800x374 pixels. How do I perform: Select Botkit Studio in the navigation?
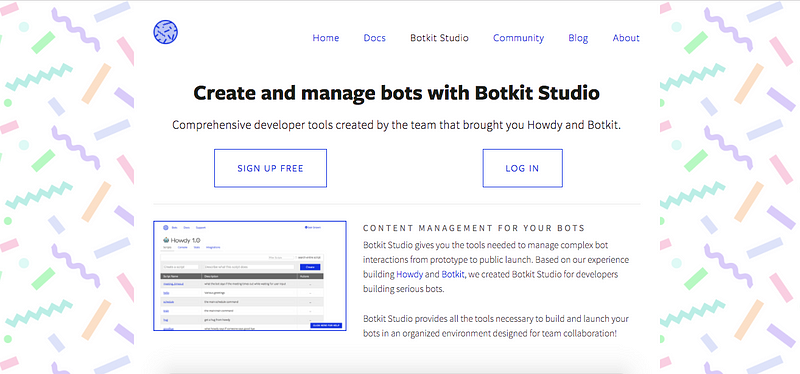point(439,38)
